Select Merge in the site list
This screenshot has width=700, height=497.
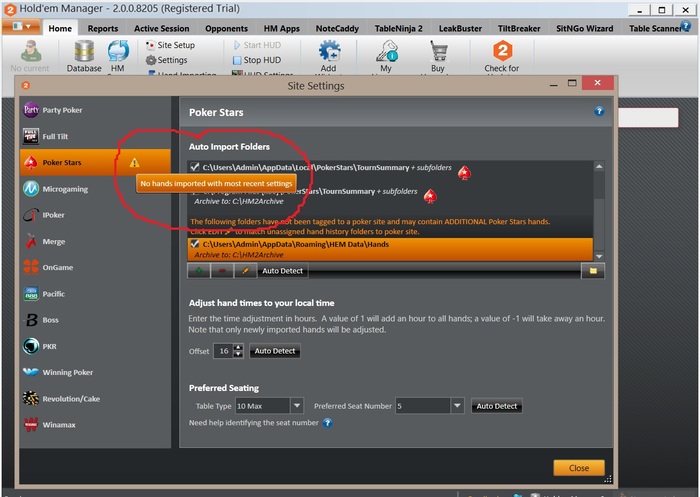coord(95,242)
